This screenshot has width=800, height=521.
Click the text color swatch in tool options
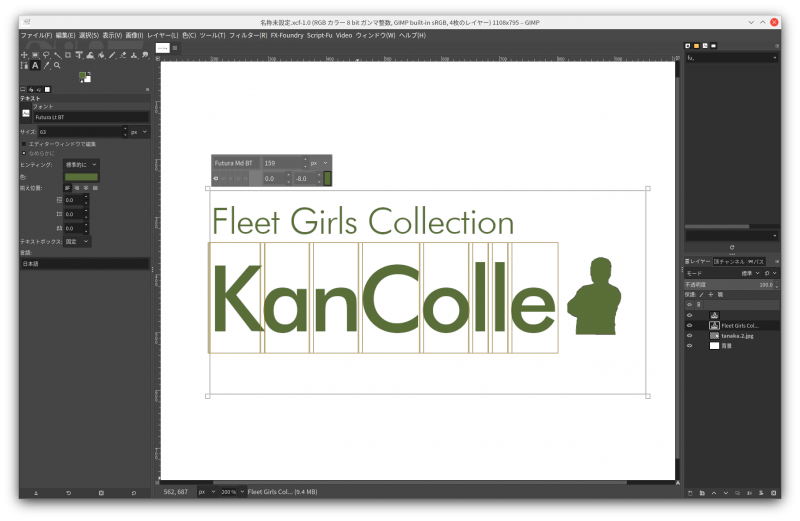[x=81, y=177]
